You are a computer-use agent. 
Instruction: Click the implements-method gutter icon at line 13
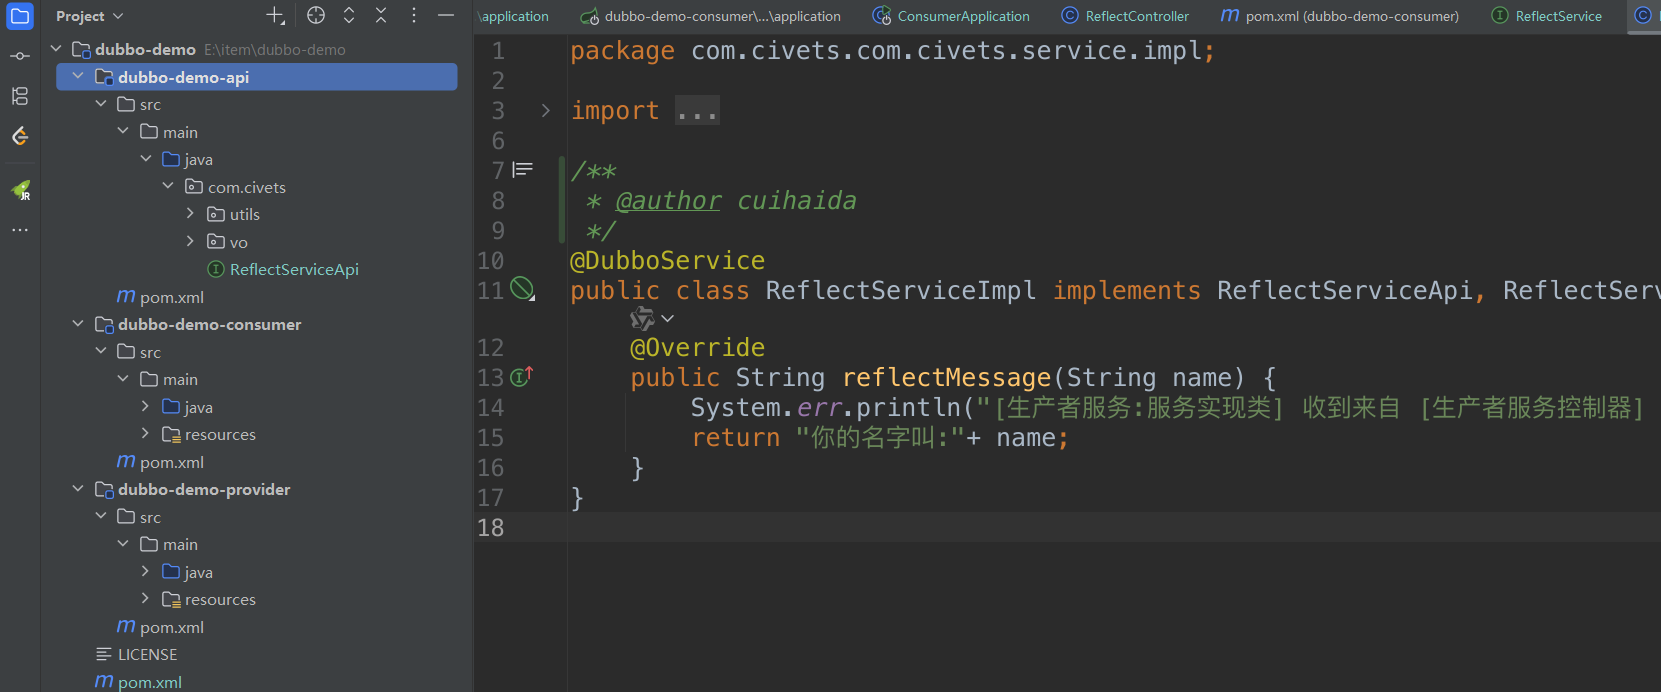tap(522, 377)
